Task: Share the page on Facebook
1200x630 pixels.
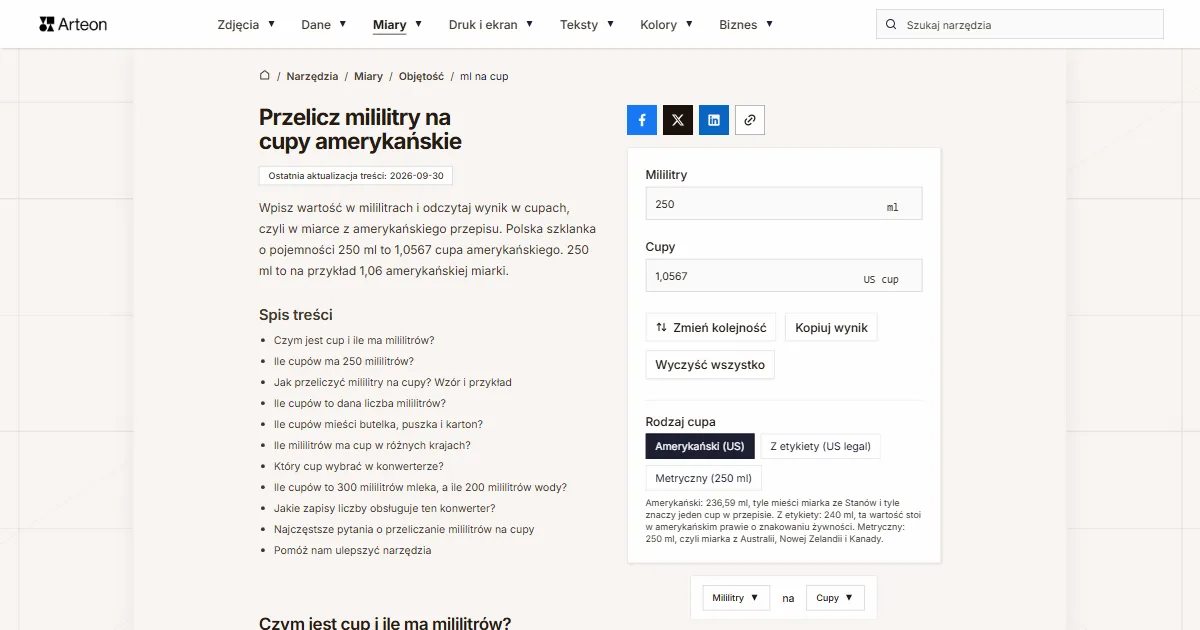Action: [642, 120]
